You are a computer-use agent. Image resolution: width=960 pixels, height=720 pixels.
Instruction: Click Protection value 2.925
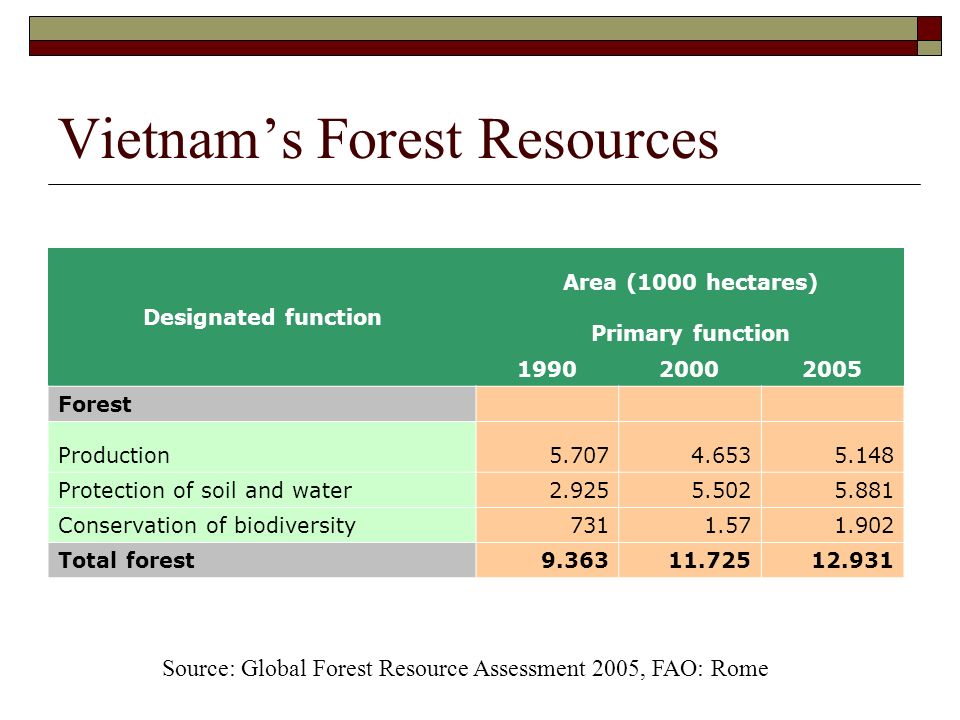pyautogui.click(x=579, y=490)
